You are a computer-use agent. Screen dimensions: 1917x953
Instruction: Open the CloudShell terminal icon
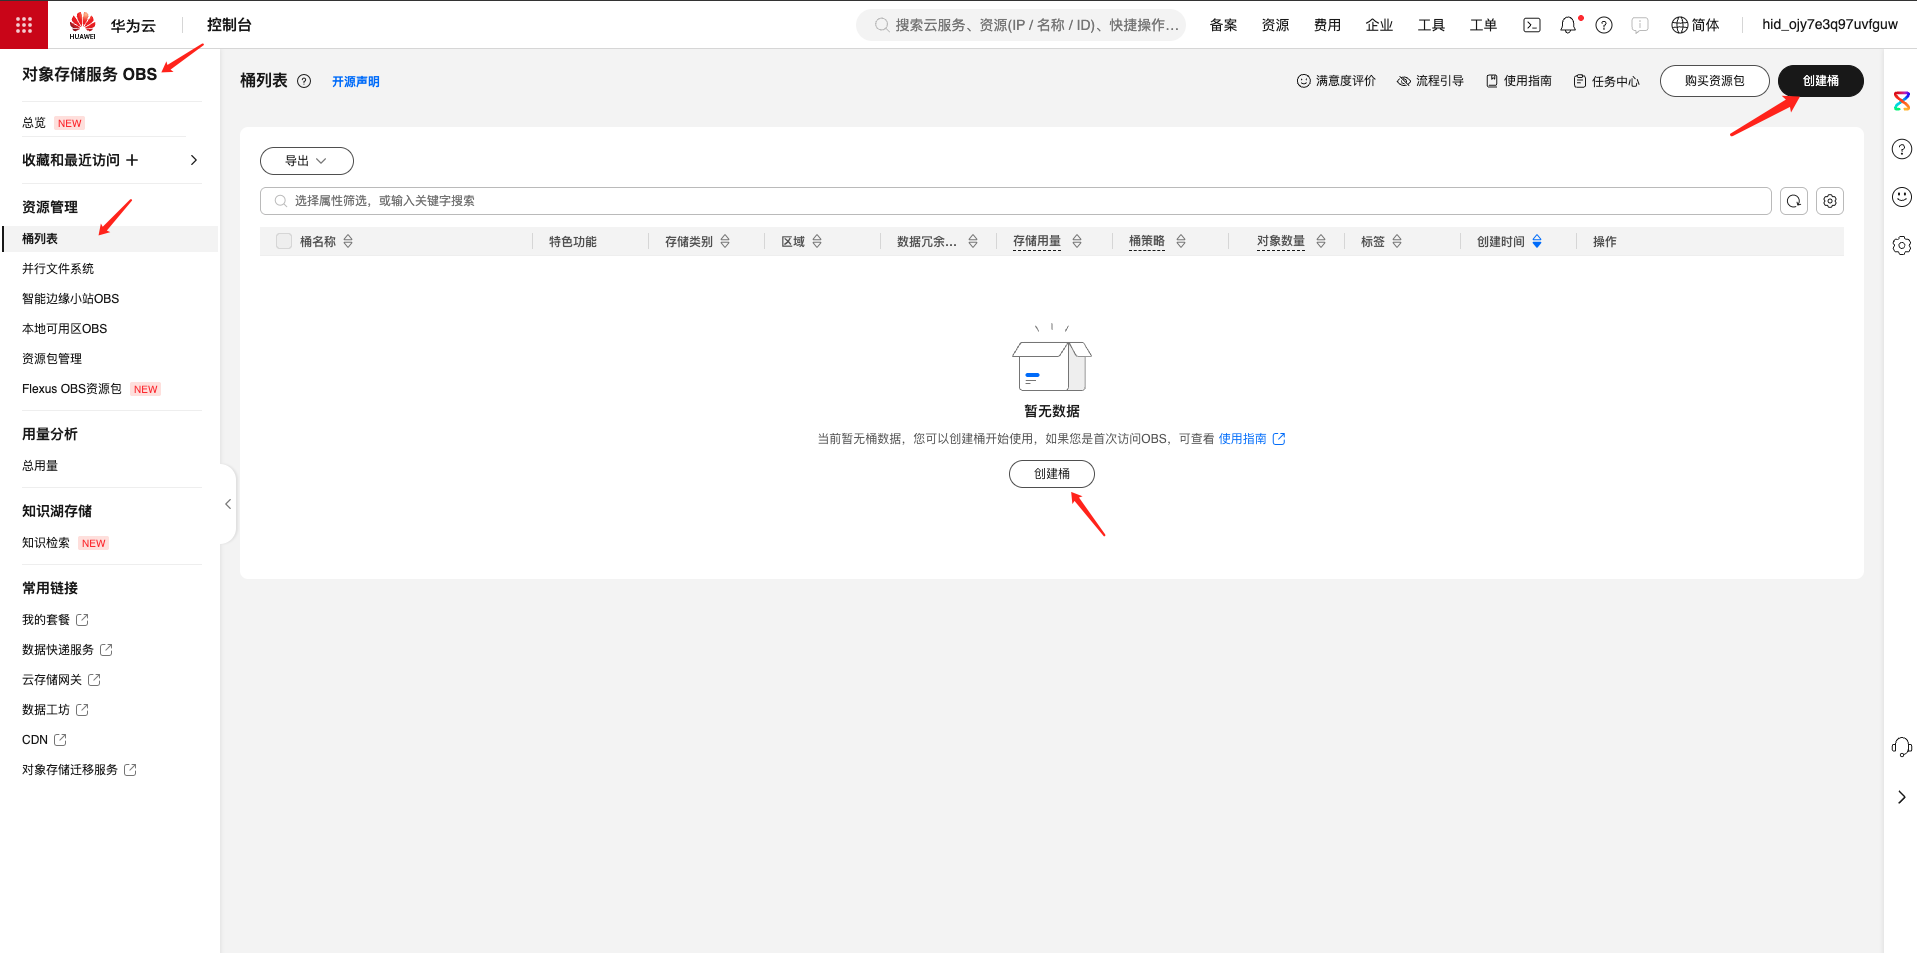(x=1531, y=25)
